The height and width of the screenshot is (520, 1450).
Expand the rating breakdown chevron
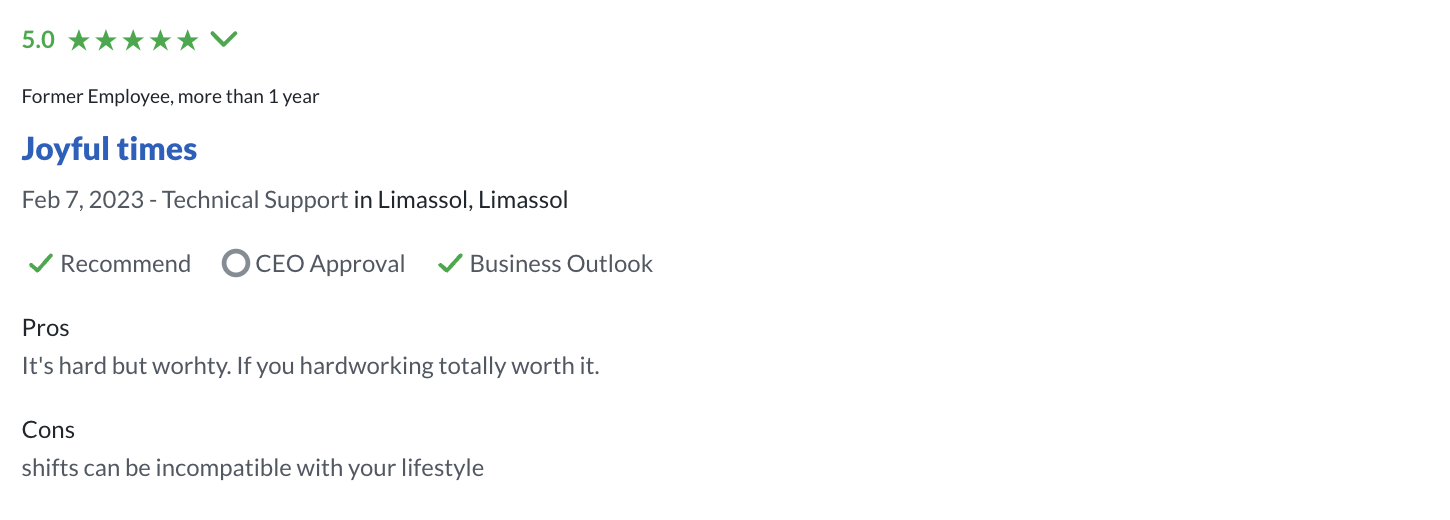(x=224, y=40)
